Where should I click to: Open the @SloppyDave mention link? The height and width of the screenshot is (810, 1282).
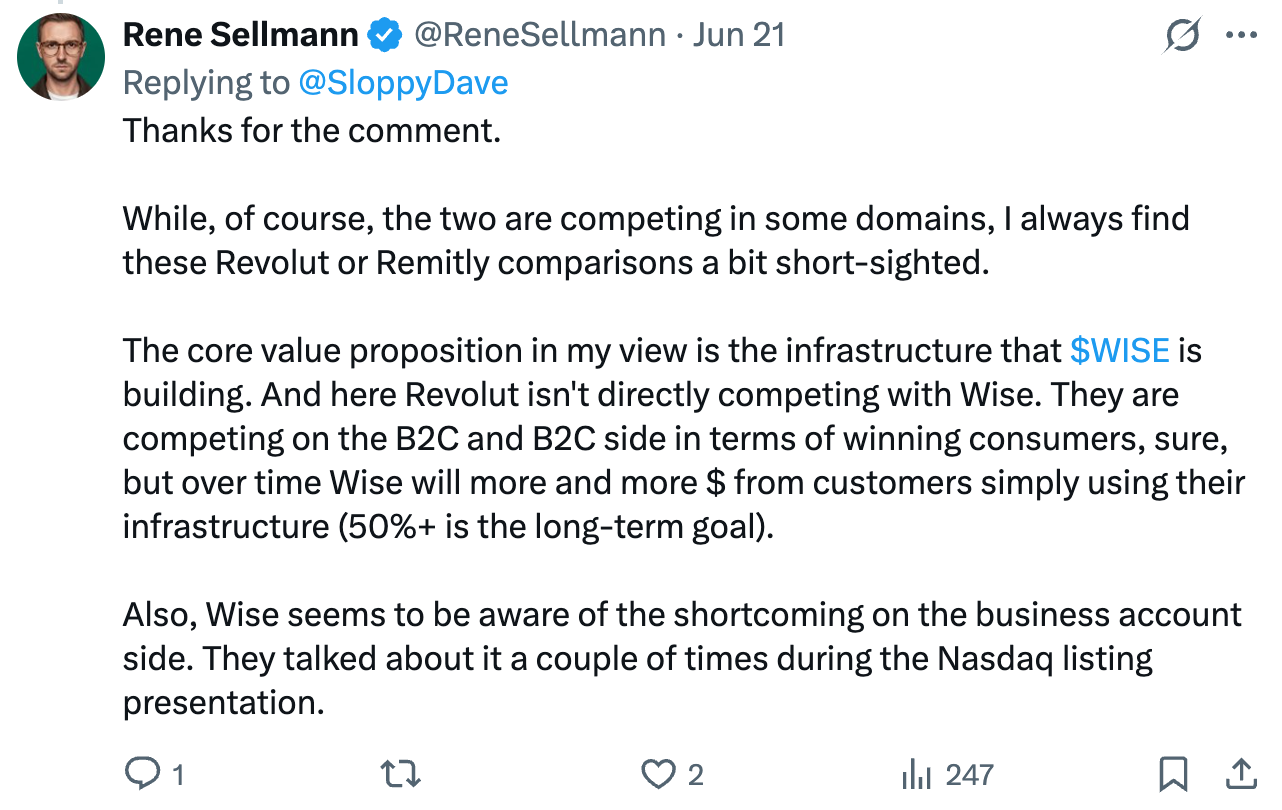[403, 82]
